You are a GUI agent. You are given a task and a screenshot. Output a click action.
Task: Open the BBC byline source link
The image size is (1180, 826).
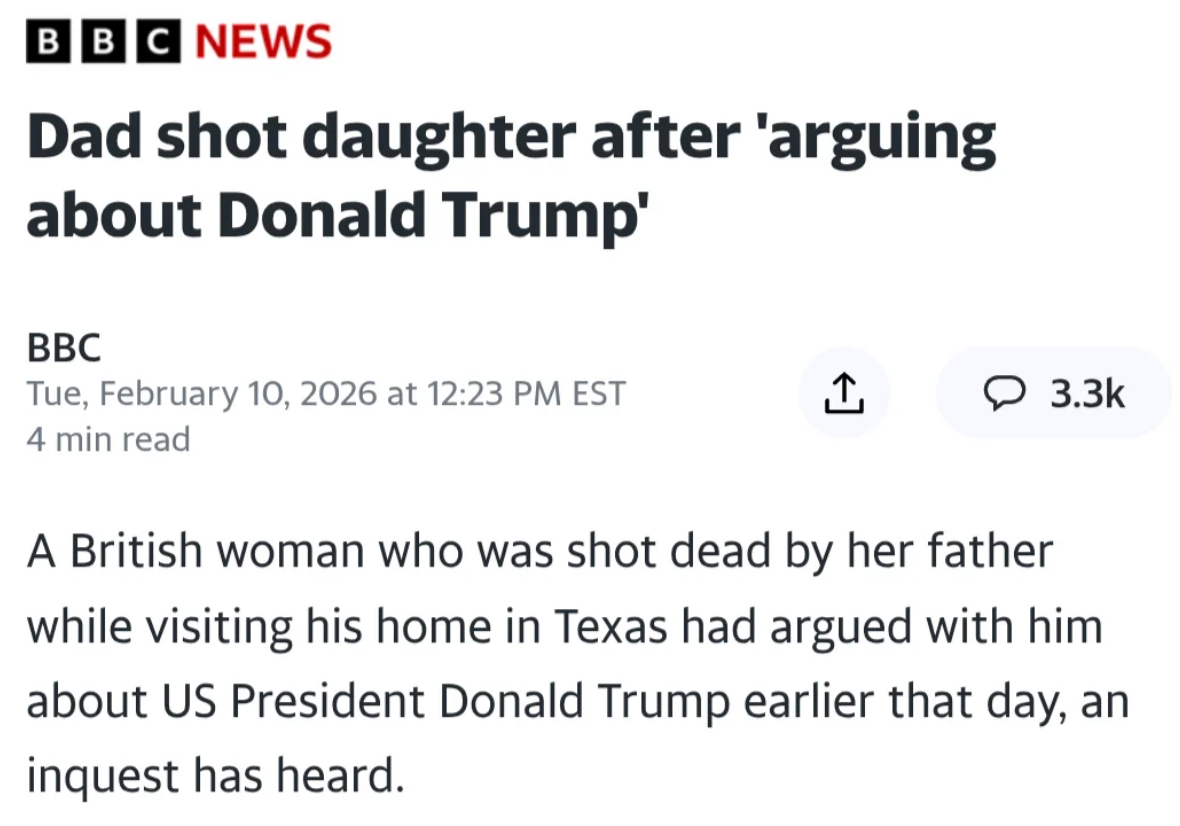click(64, 348)
